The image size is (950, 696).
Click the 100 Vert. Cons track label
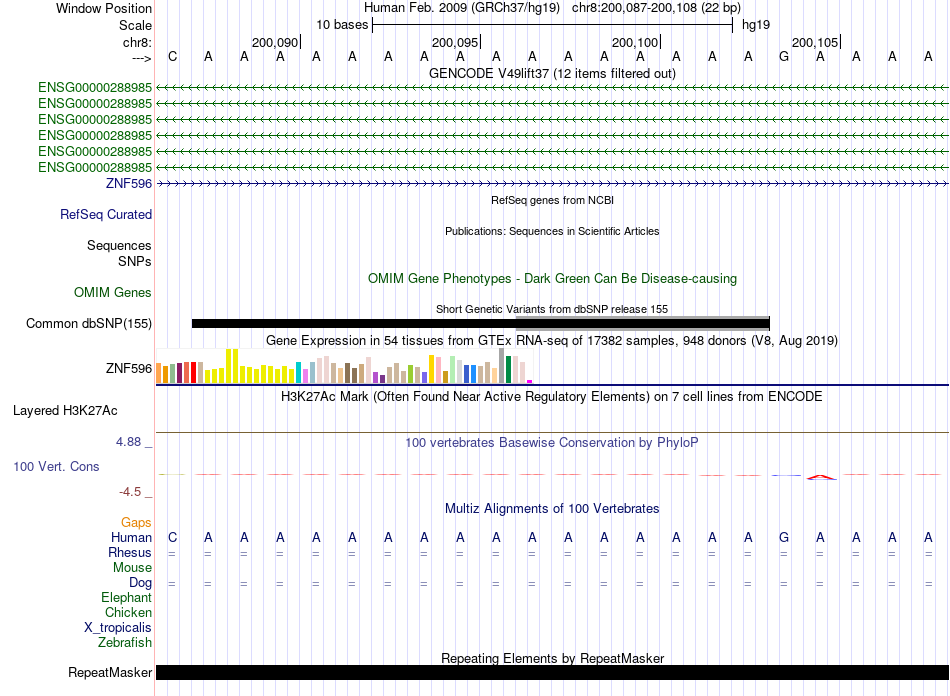[56, 466]
